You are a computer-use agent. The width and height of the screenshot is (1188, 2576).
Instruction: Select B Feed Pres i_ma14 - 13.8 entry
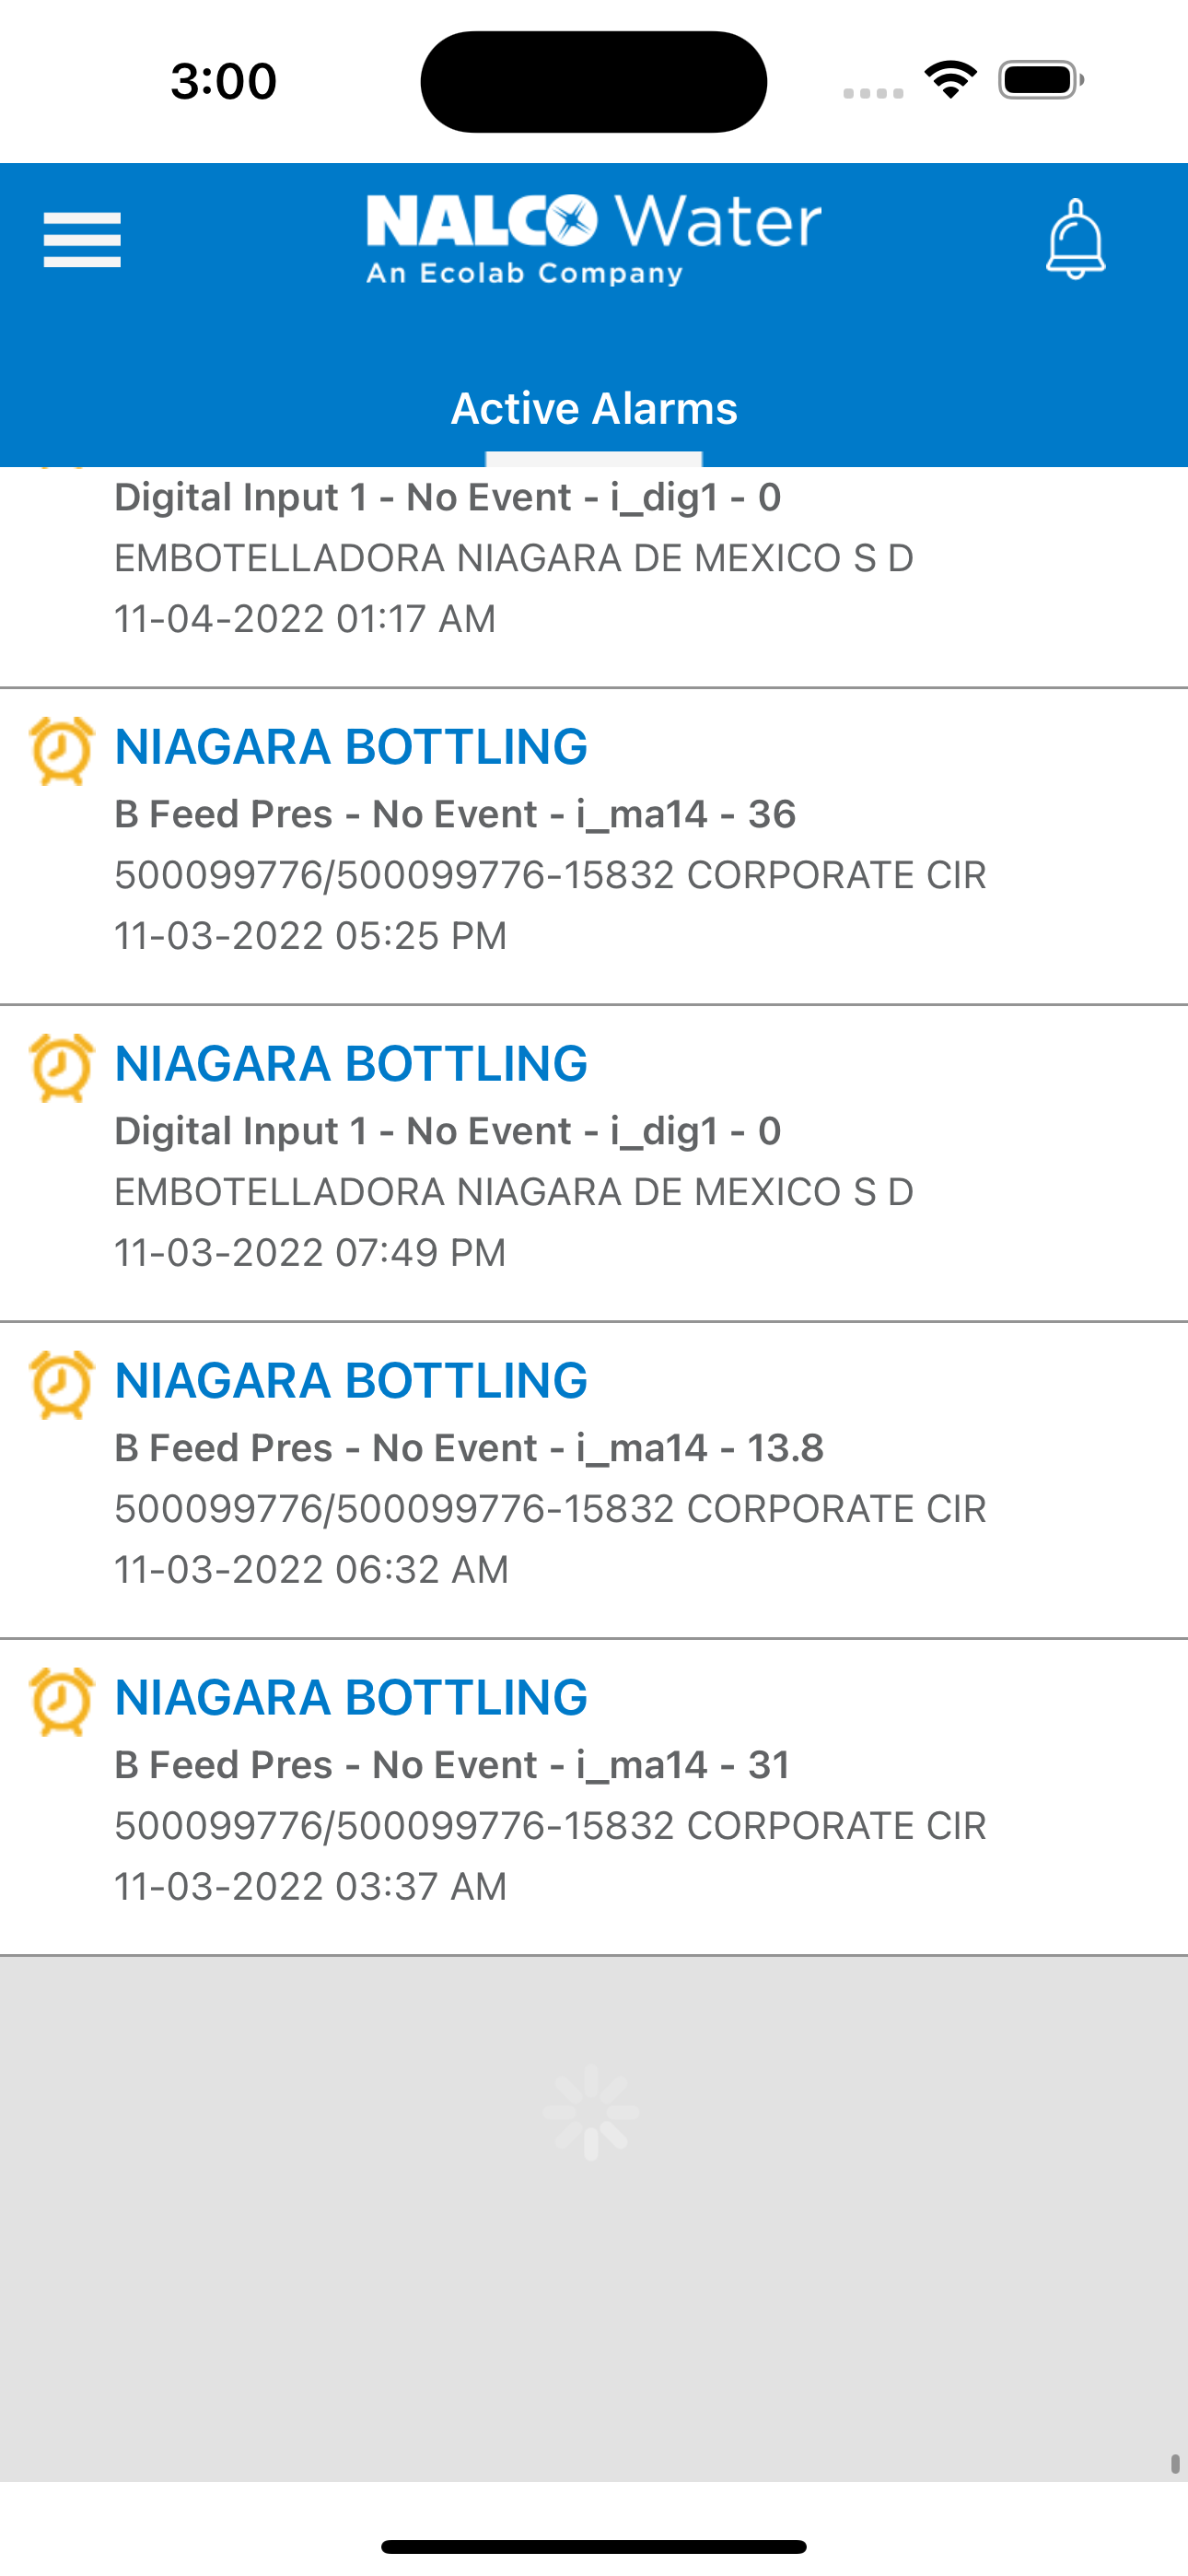[469, 1448]
